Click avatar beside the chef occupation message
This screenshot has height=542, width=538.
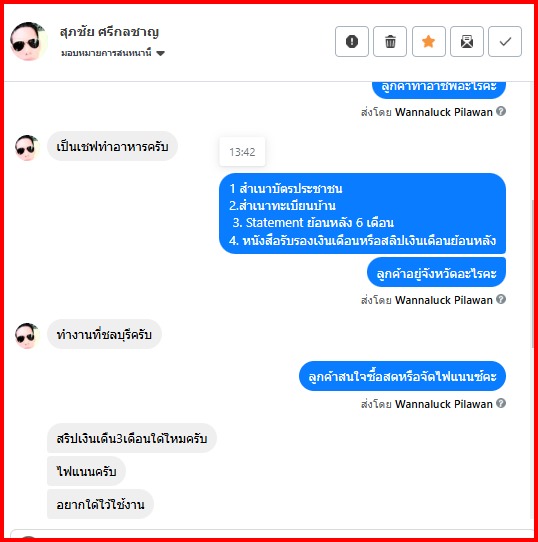point(27,148)
